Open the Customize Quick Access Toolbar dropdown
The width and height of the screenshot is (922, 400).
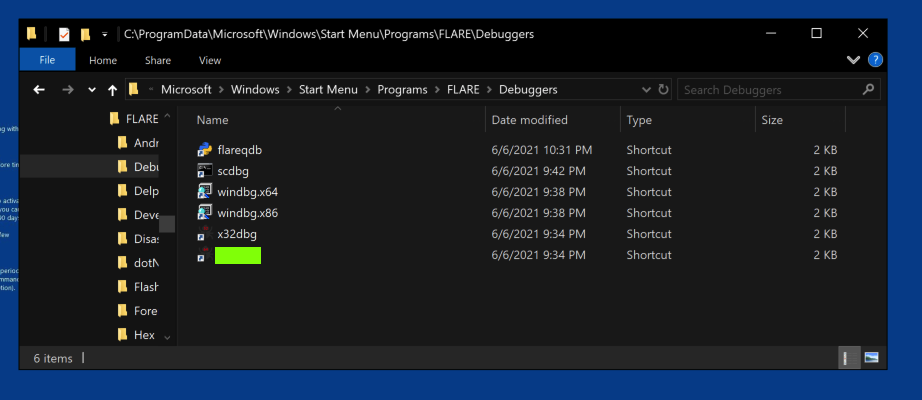coord(105,34)
